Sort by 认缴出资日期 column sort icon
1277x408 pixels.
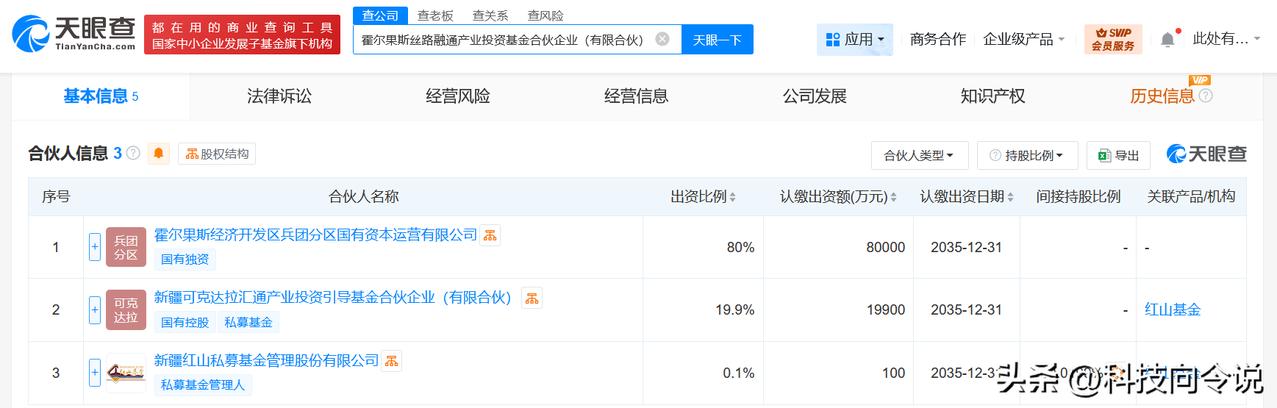click(x=1011, y=197)
